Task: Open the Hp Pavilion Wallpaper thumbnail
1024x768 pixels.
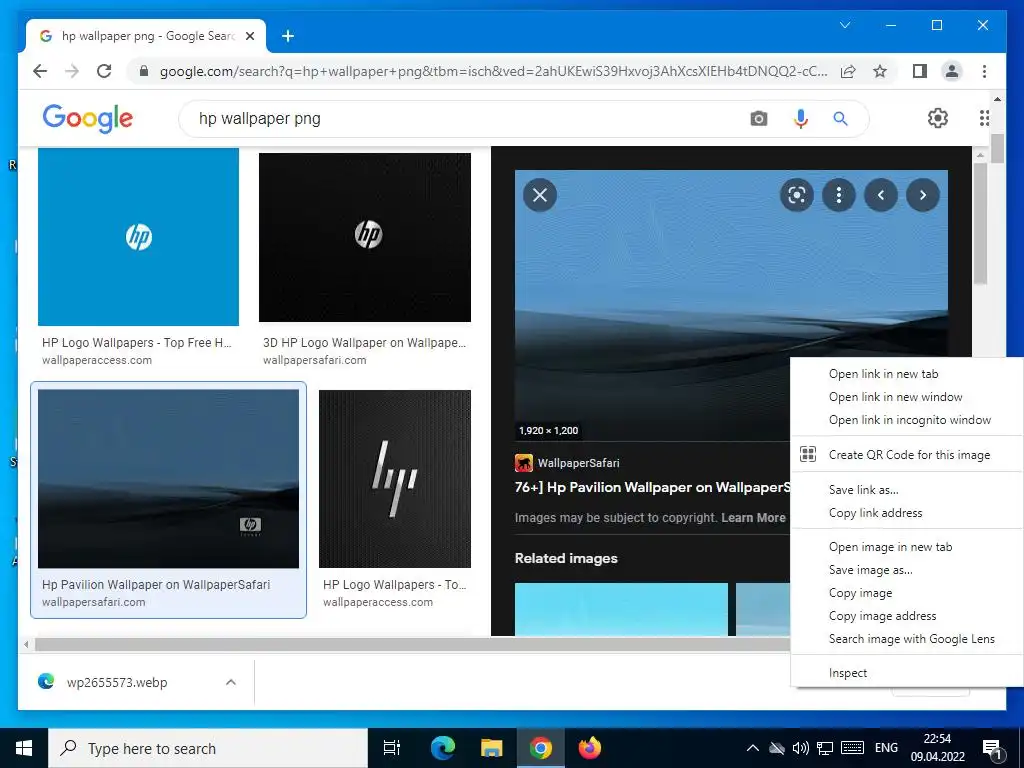Action: (168, 479)
